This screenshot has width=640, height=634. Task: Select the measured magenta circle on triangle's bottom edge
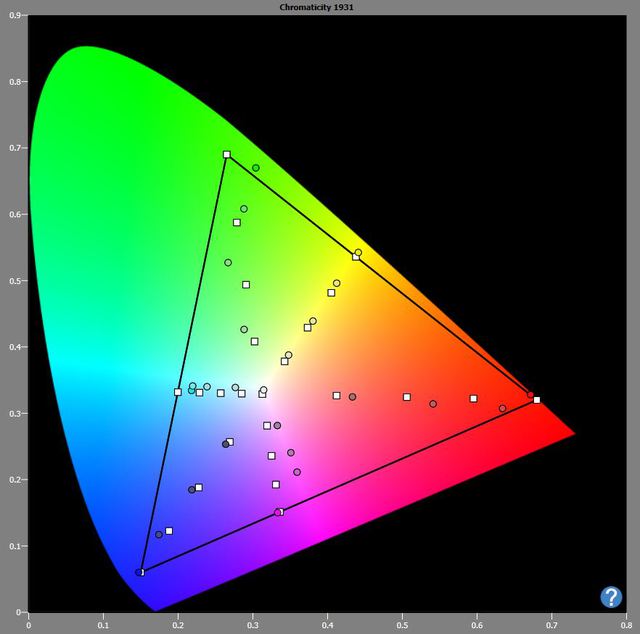(278, 512)
